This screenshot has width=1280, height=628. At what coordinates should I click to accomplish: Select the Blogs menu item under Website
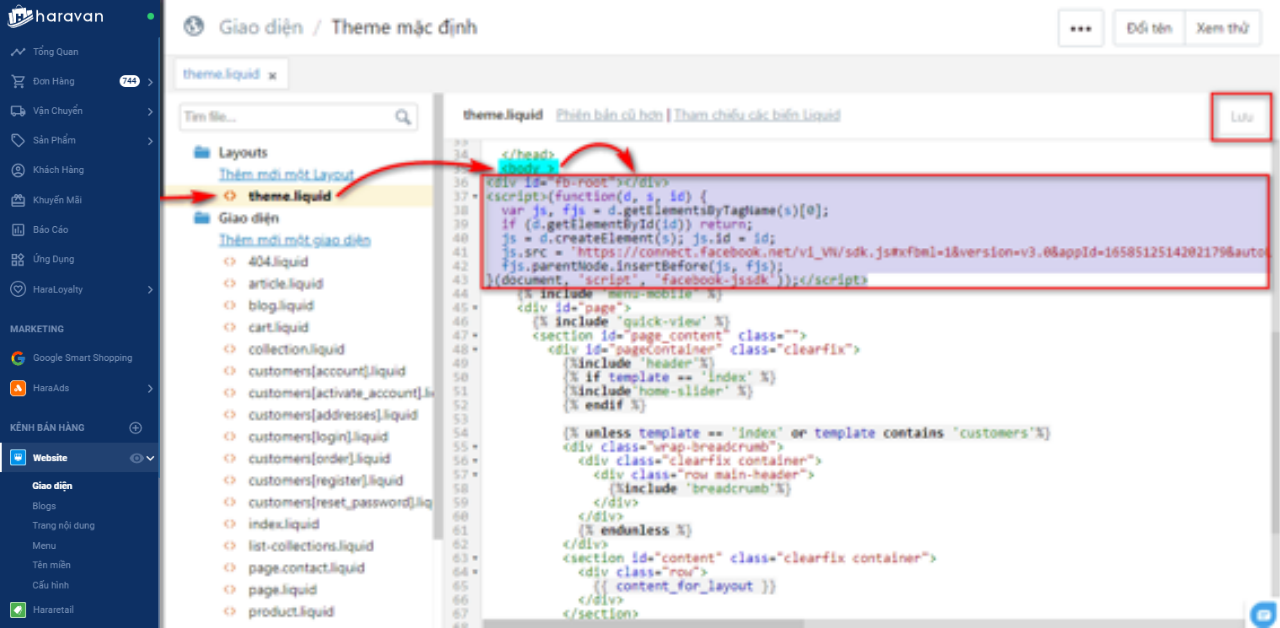[44, 506]
